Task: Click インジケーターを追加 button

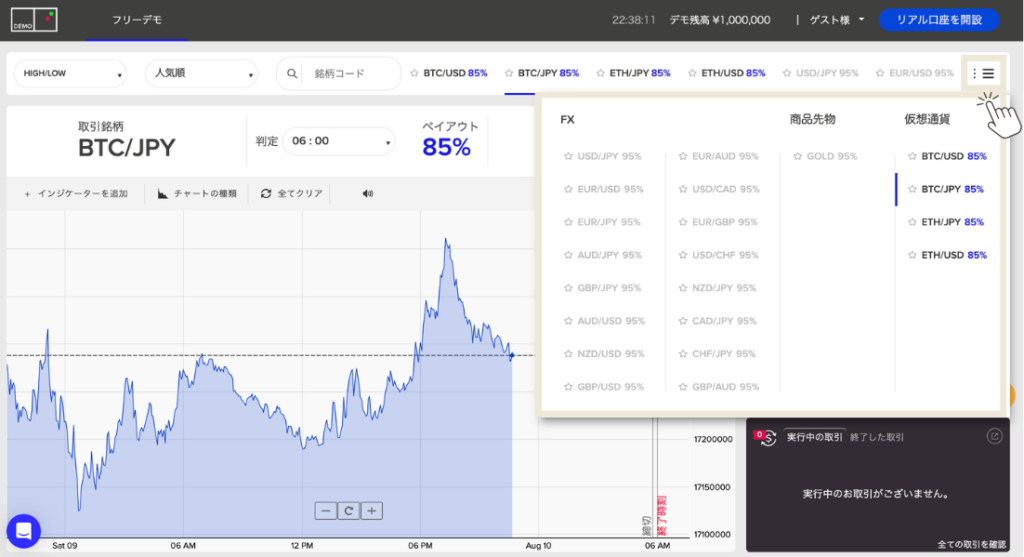Action: [x=76, y=193]
